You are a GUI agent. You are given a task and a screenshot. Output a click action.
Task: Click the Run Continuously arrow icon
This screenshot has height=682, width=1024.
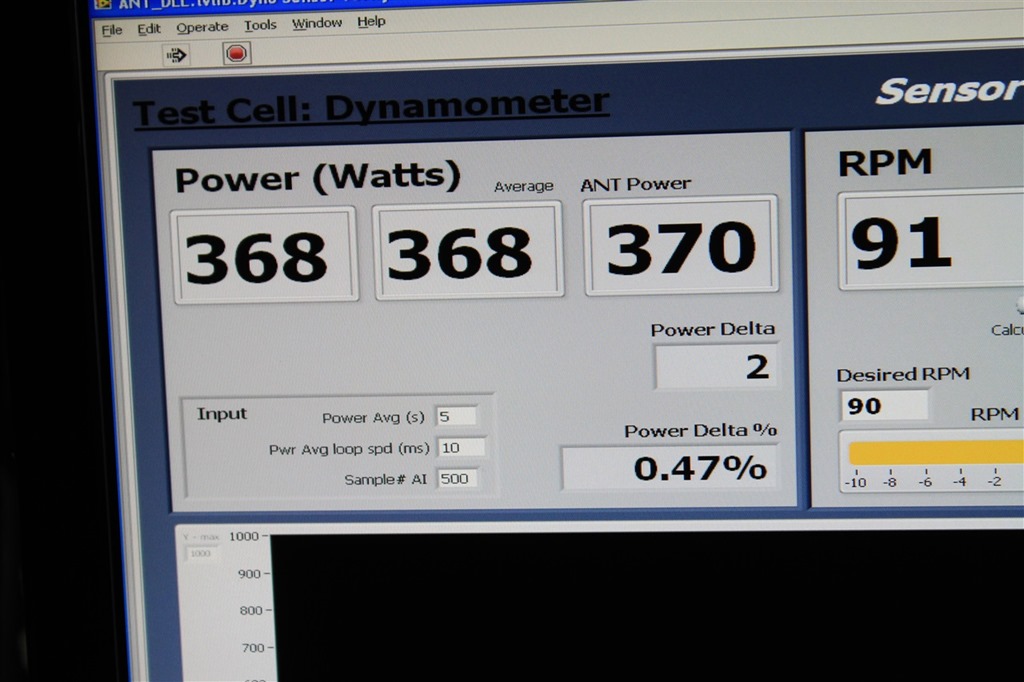click(176, 55)
